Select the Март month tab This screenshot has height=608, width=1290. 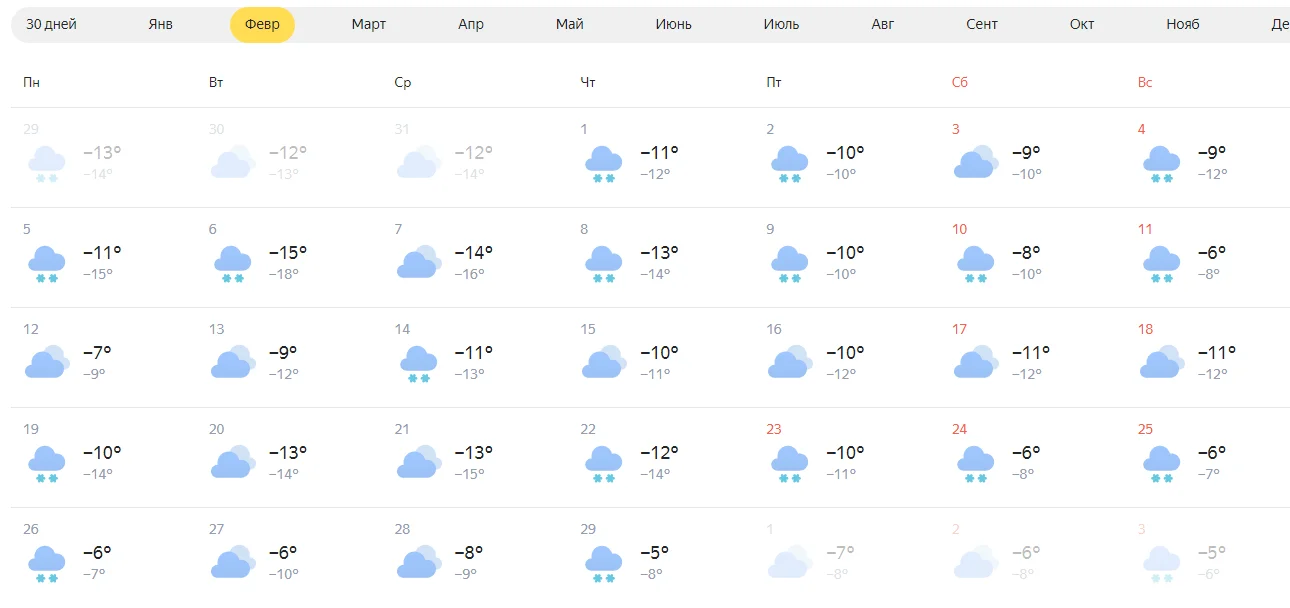tap(369, 24)
